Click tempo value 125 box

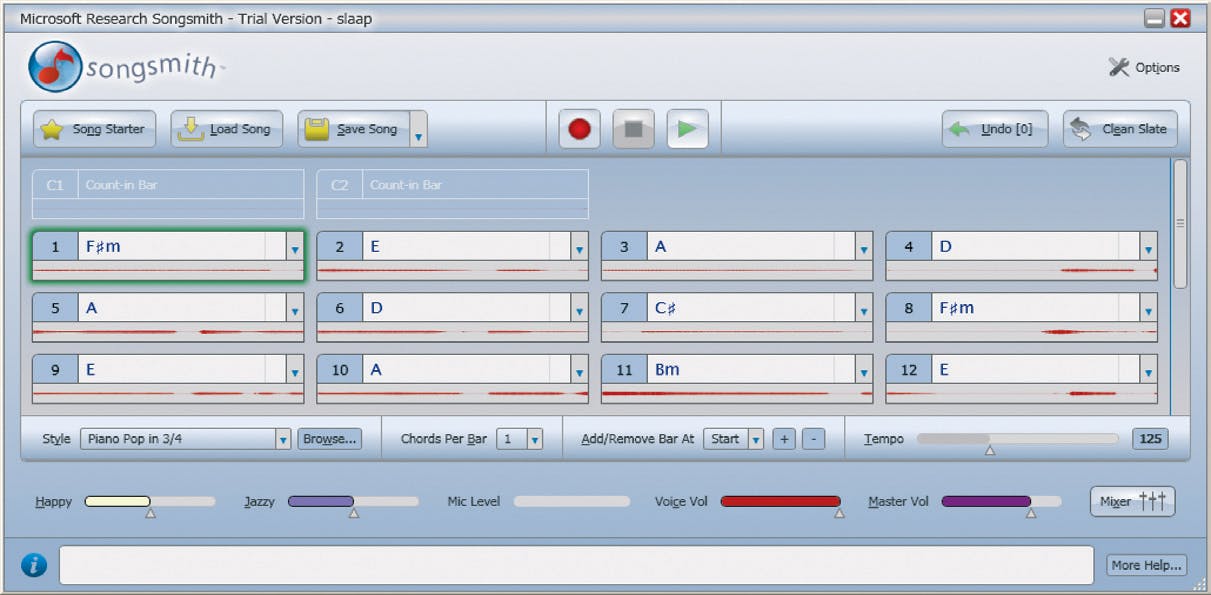[1150, 439]
